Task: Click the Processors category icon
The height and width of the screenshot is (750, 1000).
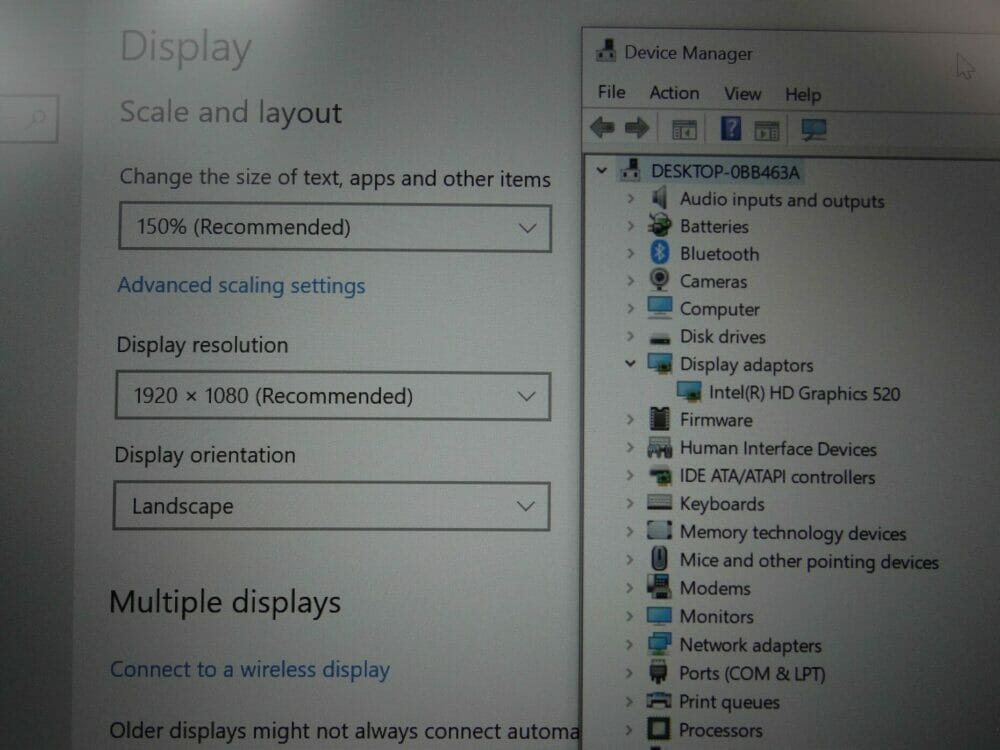Action: coord(658,728)
